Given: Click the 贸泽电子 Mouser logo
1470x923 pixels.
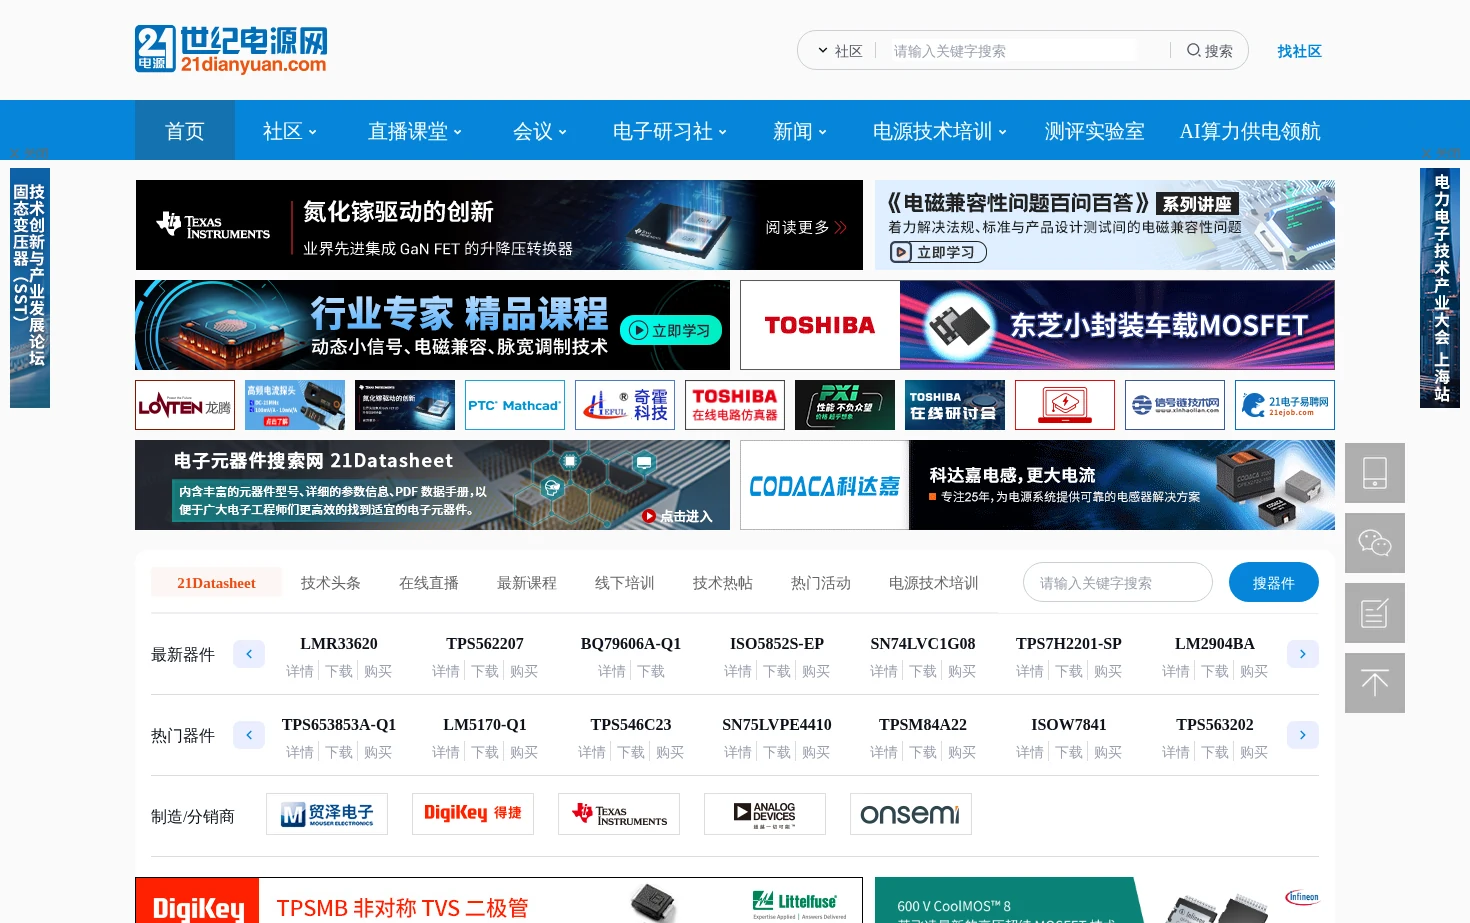Looking at the screenshot, I should [327, 814].
